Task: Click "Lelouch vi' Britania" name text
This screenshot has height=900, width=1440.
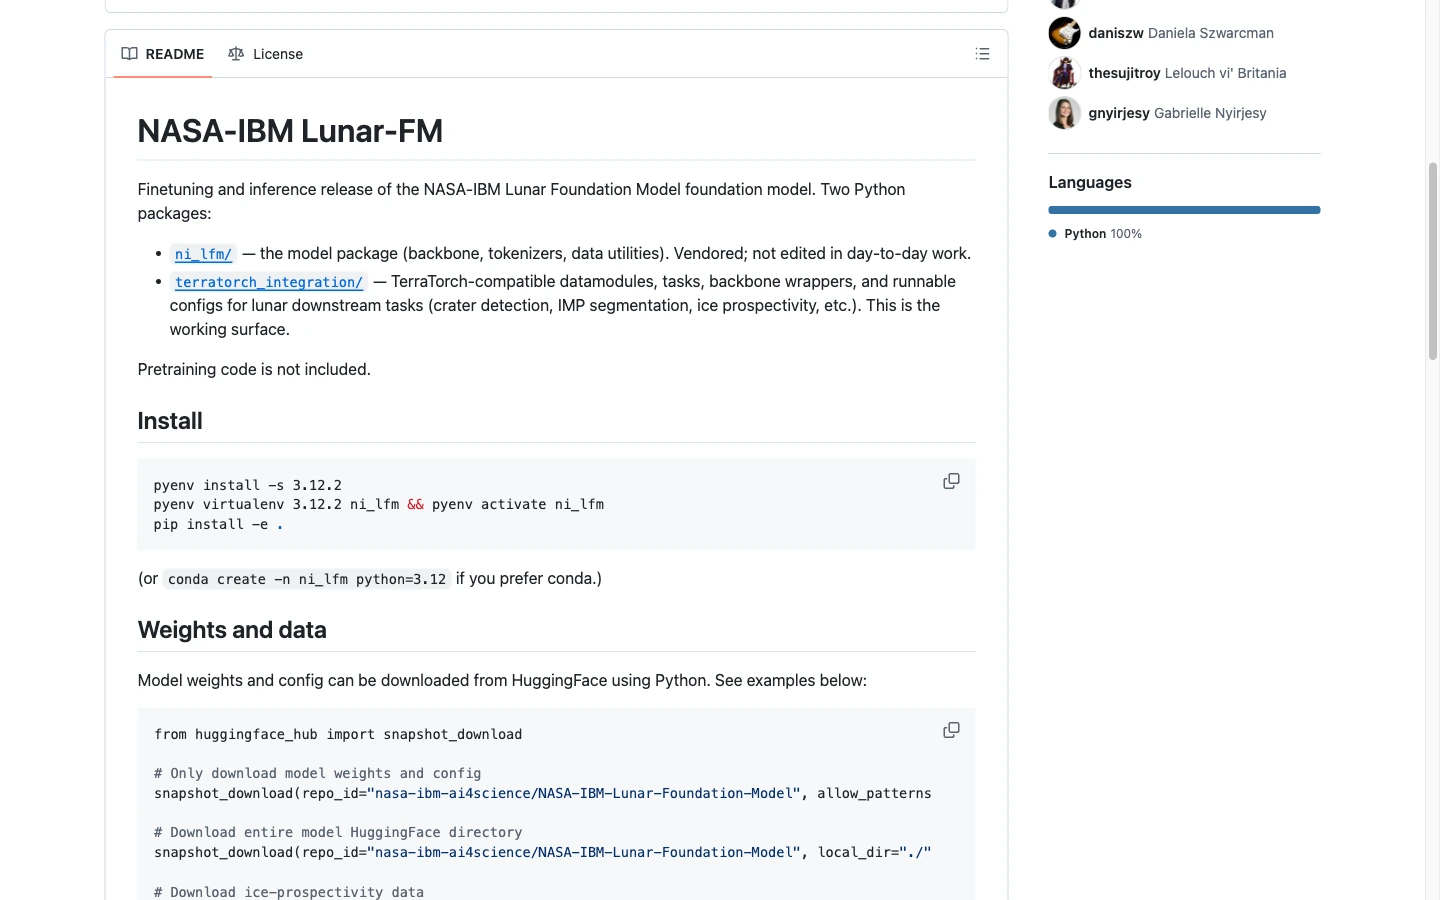Action: tap(1226, 73)
